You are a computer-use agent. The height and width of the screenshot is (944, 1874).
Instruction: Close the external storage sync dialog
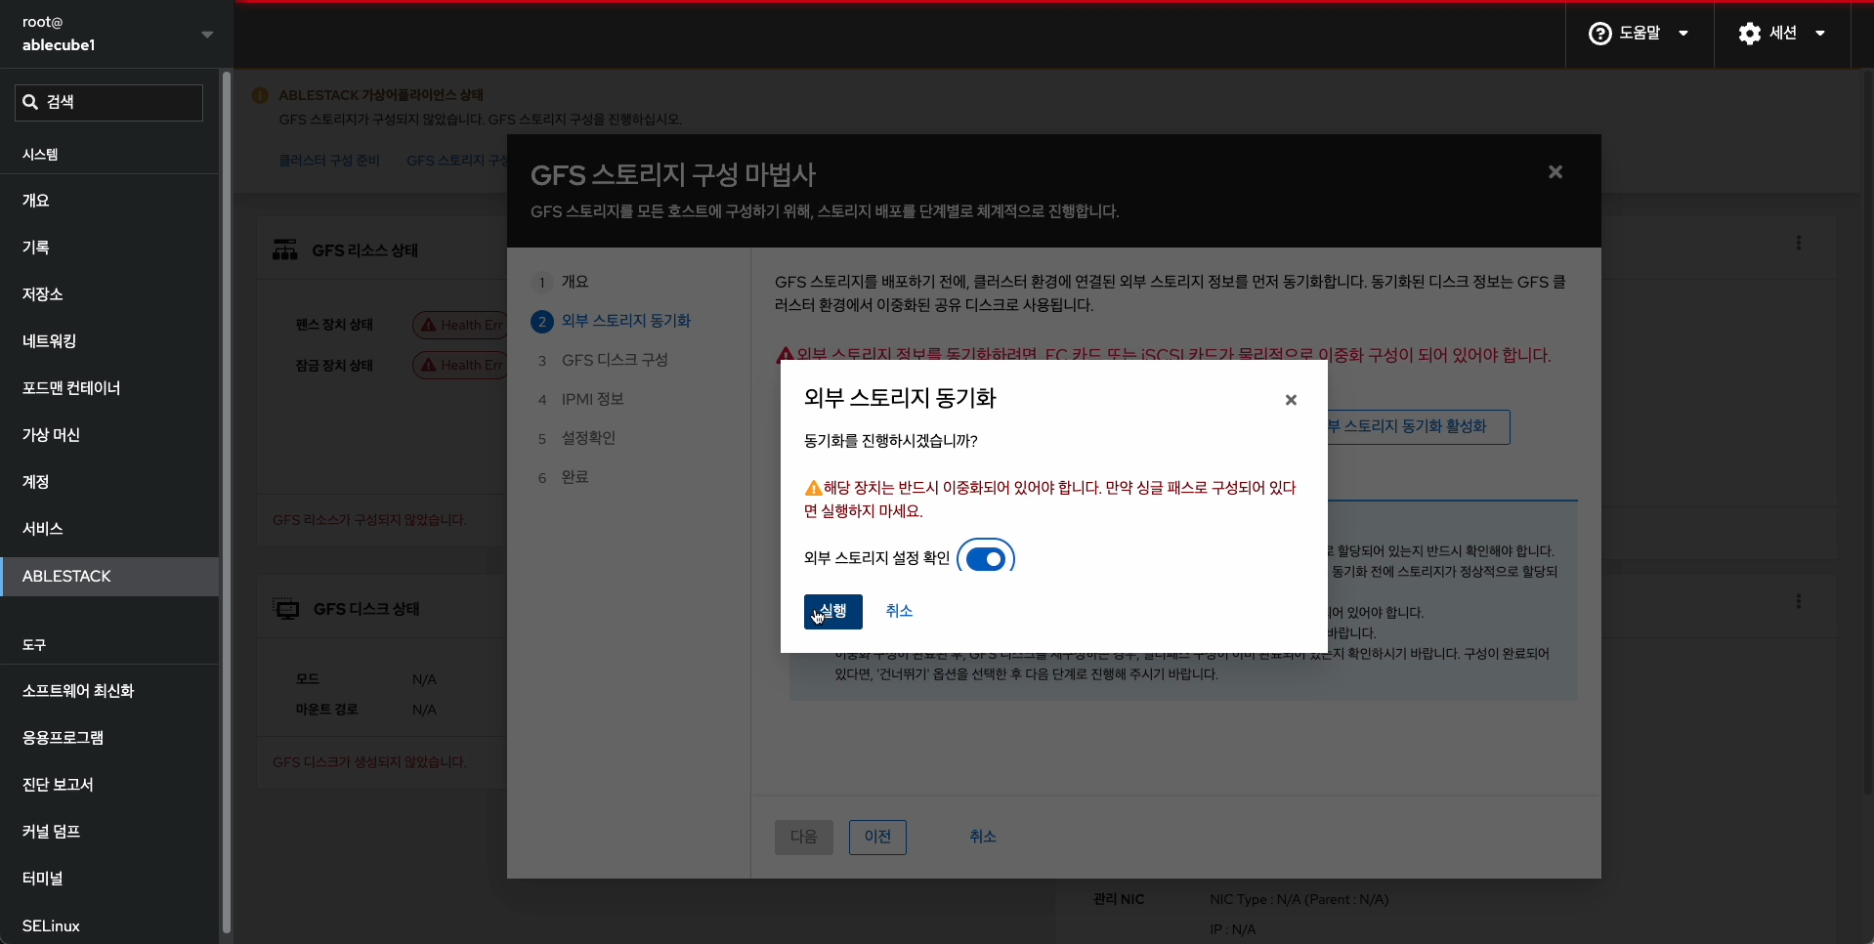tap(1290, 400)
